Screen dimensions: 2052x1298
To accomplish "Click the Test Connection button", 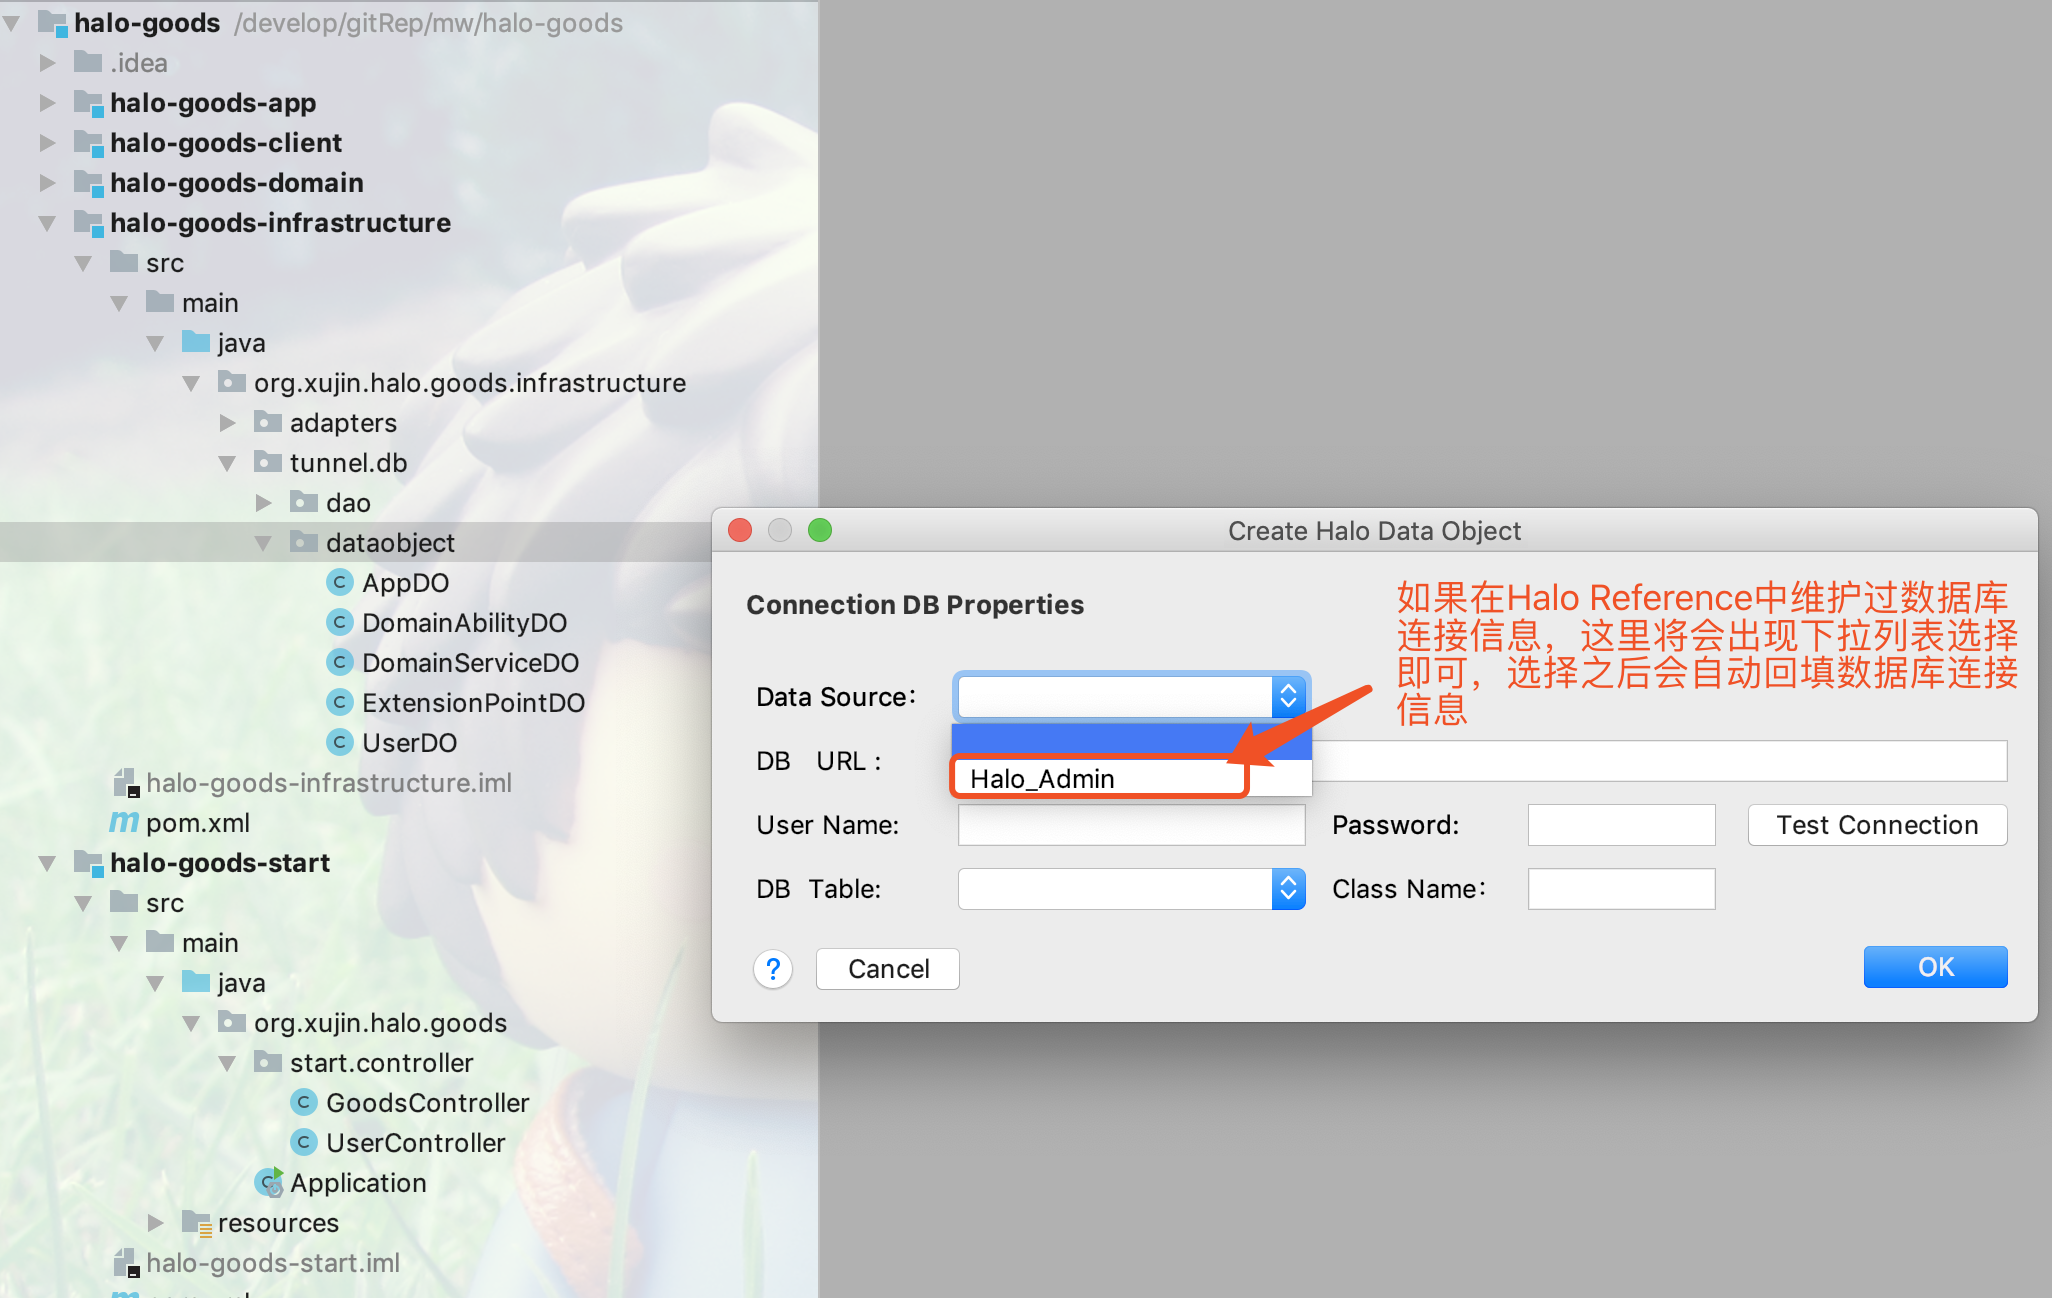I will pos(1877,825).
